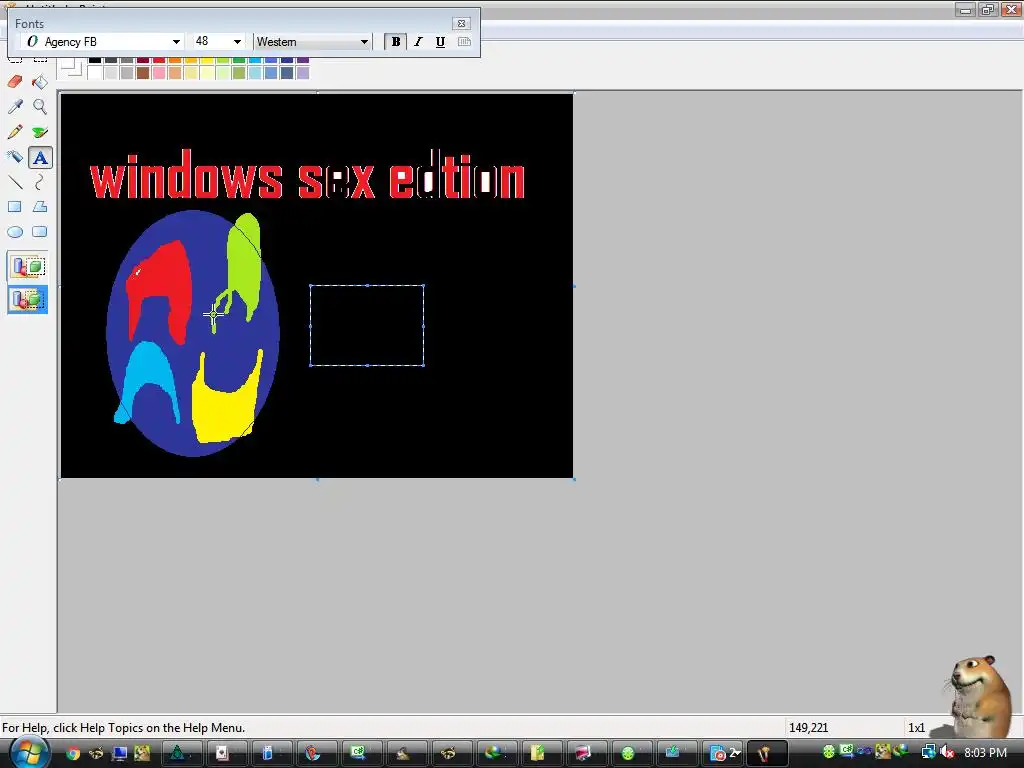Select the Pick Color eyedropper tool
Image resolution: width=1024 pixels, height=768 pixels.
pos(15,106)
